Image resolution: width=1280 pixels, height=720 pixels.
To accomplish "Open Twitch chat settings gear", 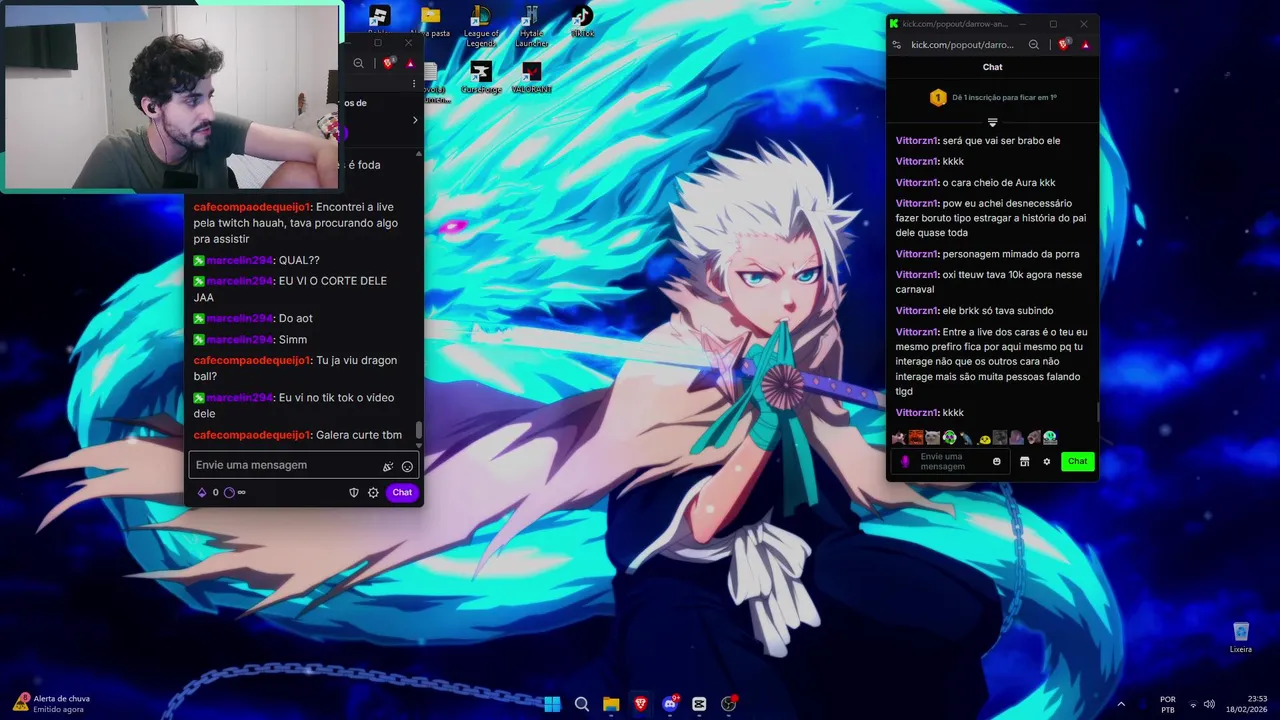I will pyautogui.click(x=373, y=492).
